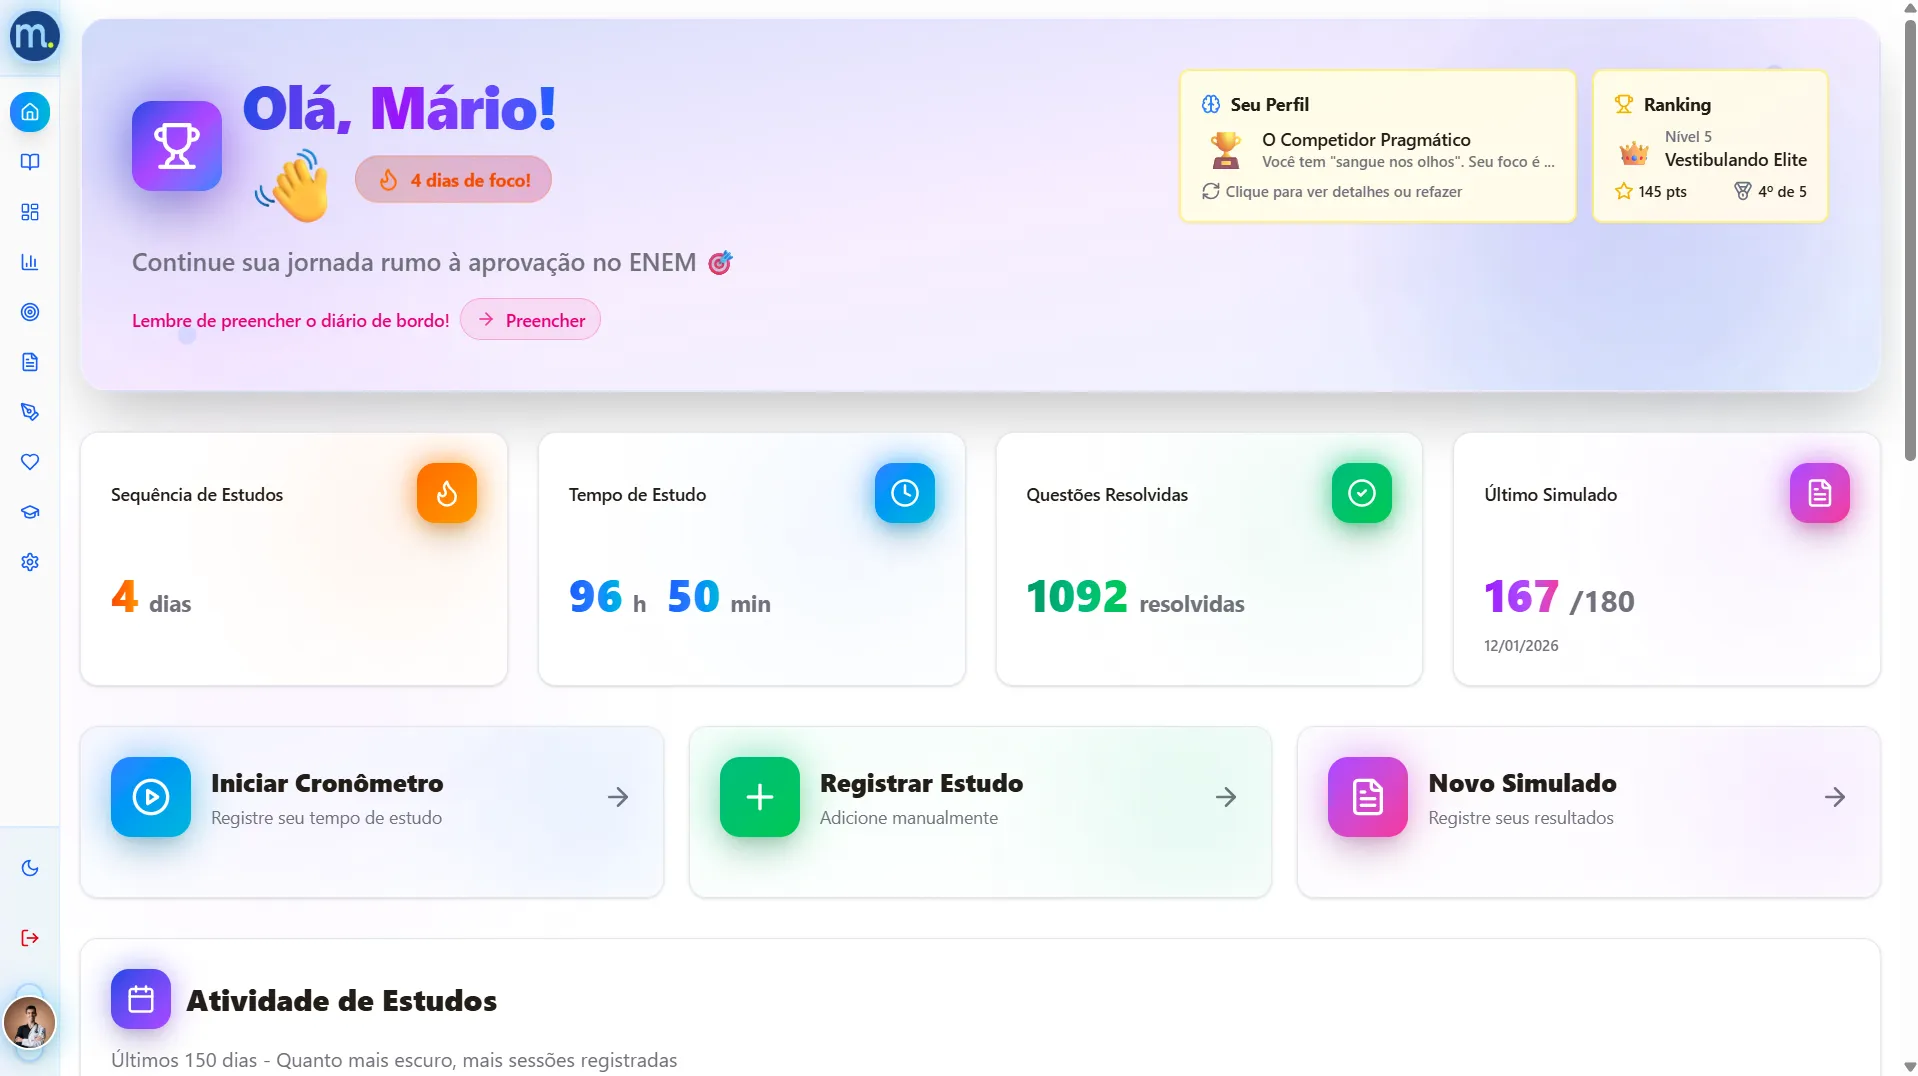Screen dimensions: 1918x1076
Task: Click the scrollbar down arrow
Action: (x=1910, y=1067)
